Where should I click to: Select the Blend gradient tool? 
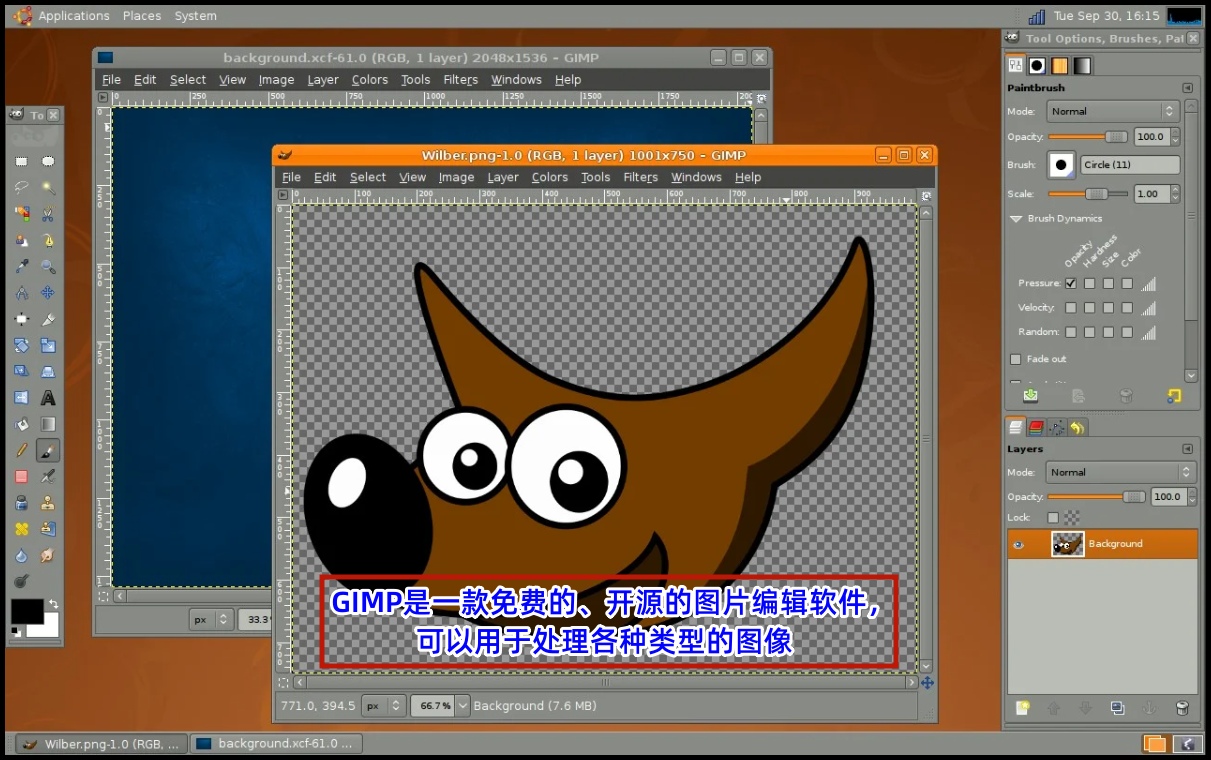[x=48, y=424]
